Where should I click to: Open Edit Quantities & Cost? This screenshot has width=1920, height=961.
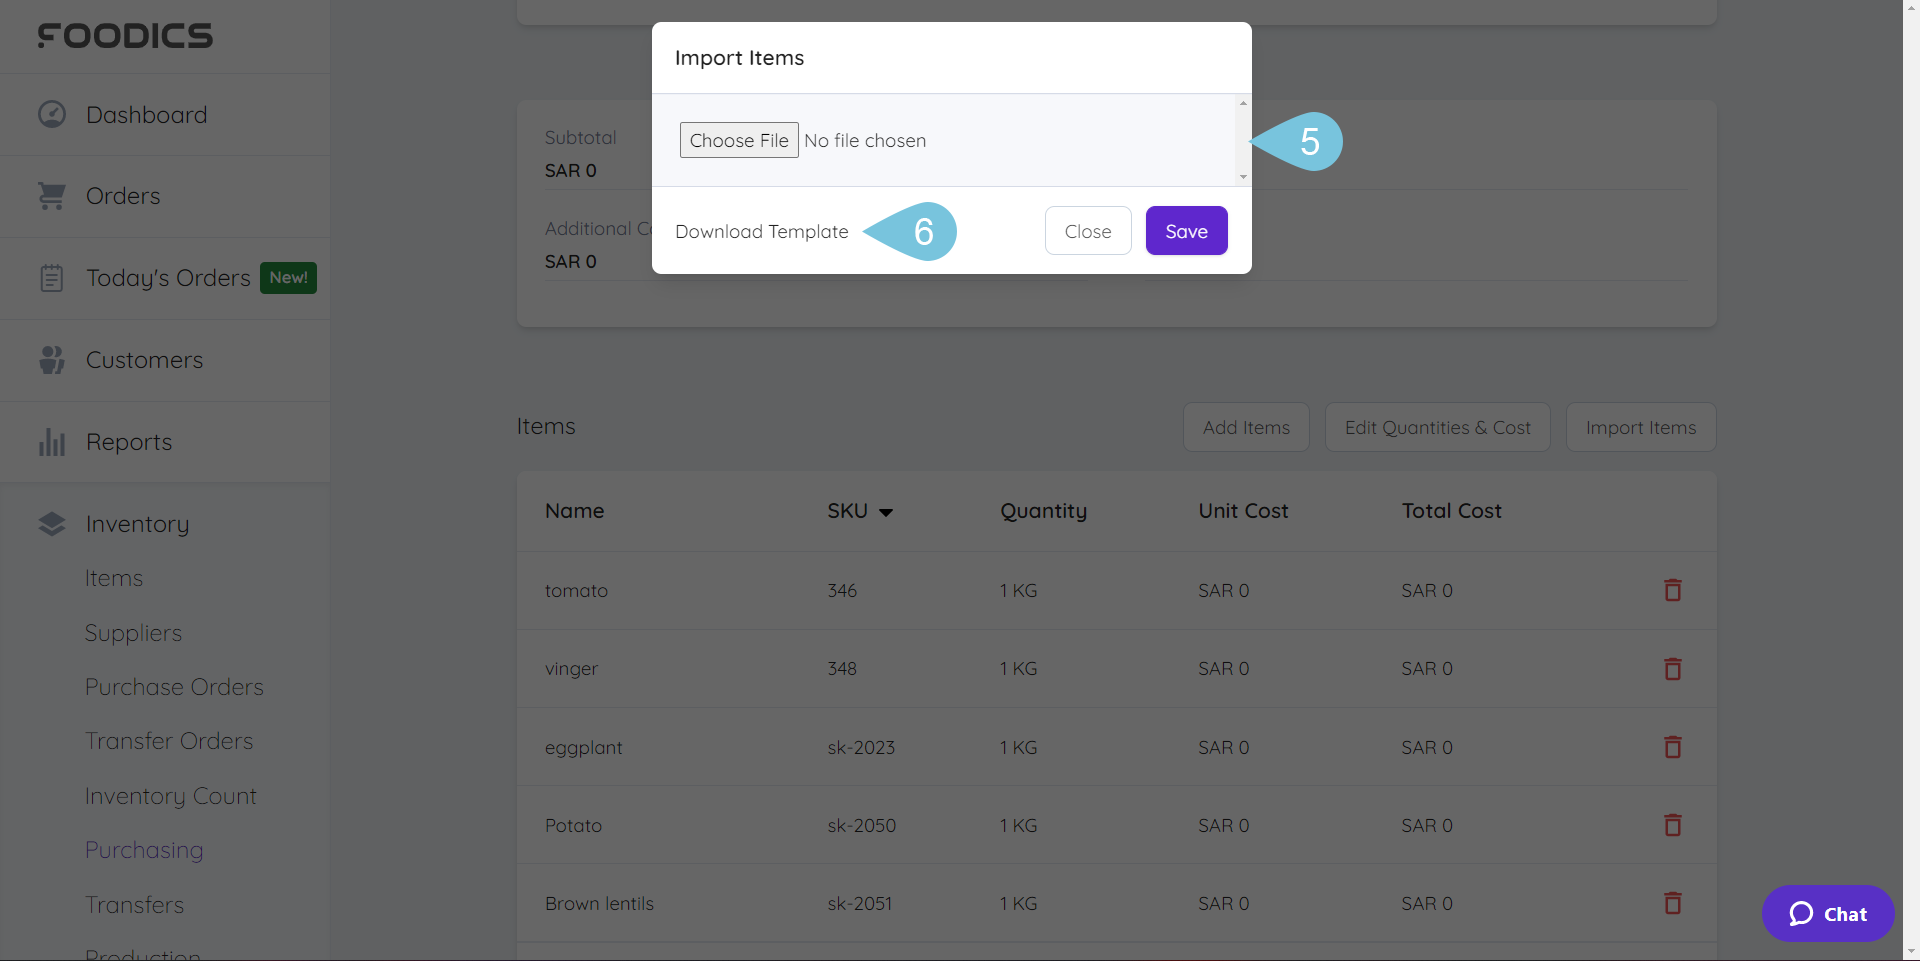coord(1437,427)
